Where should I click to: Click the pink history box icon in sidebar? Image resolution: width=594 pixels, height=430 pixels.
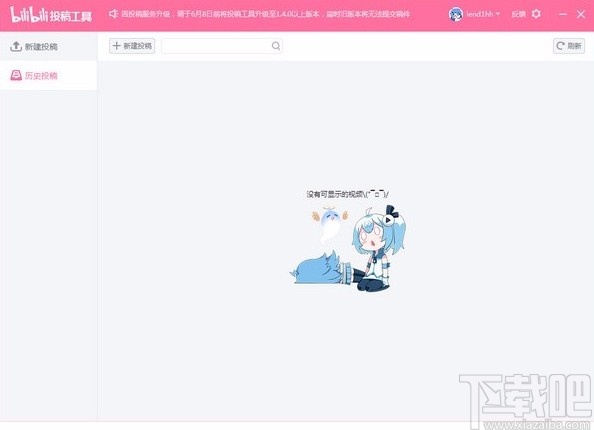pos(16,75)
